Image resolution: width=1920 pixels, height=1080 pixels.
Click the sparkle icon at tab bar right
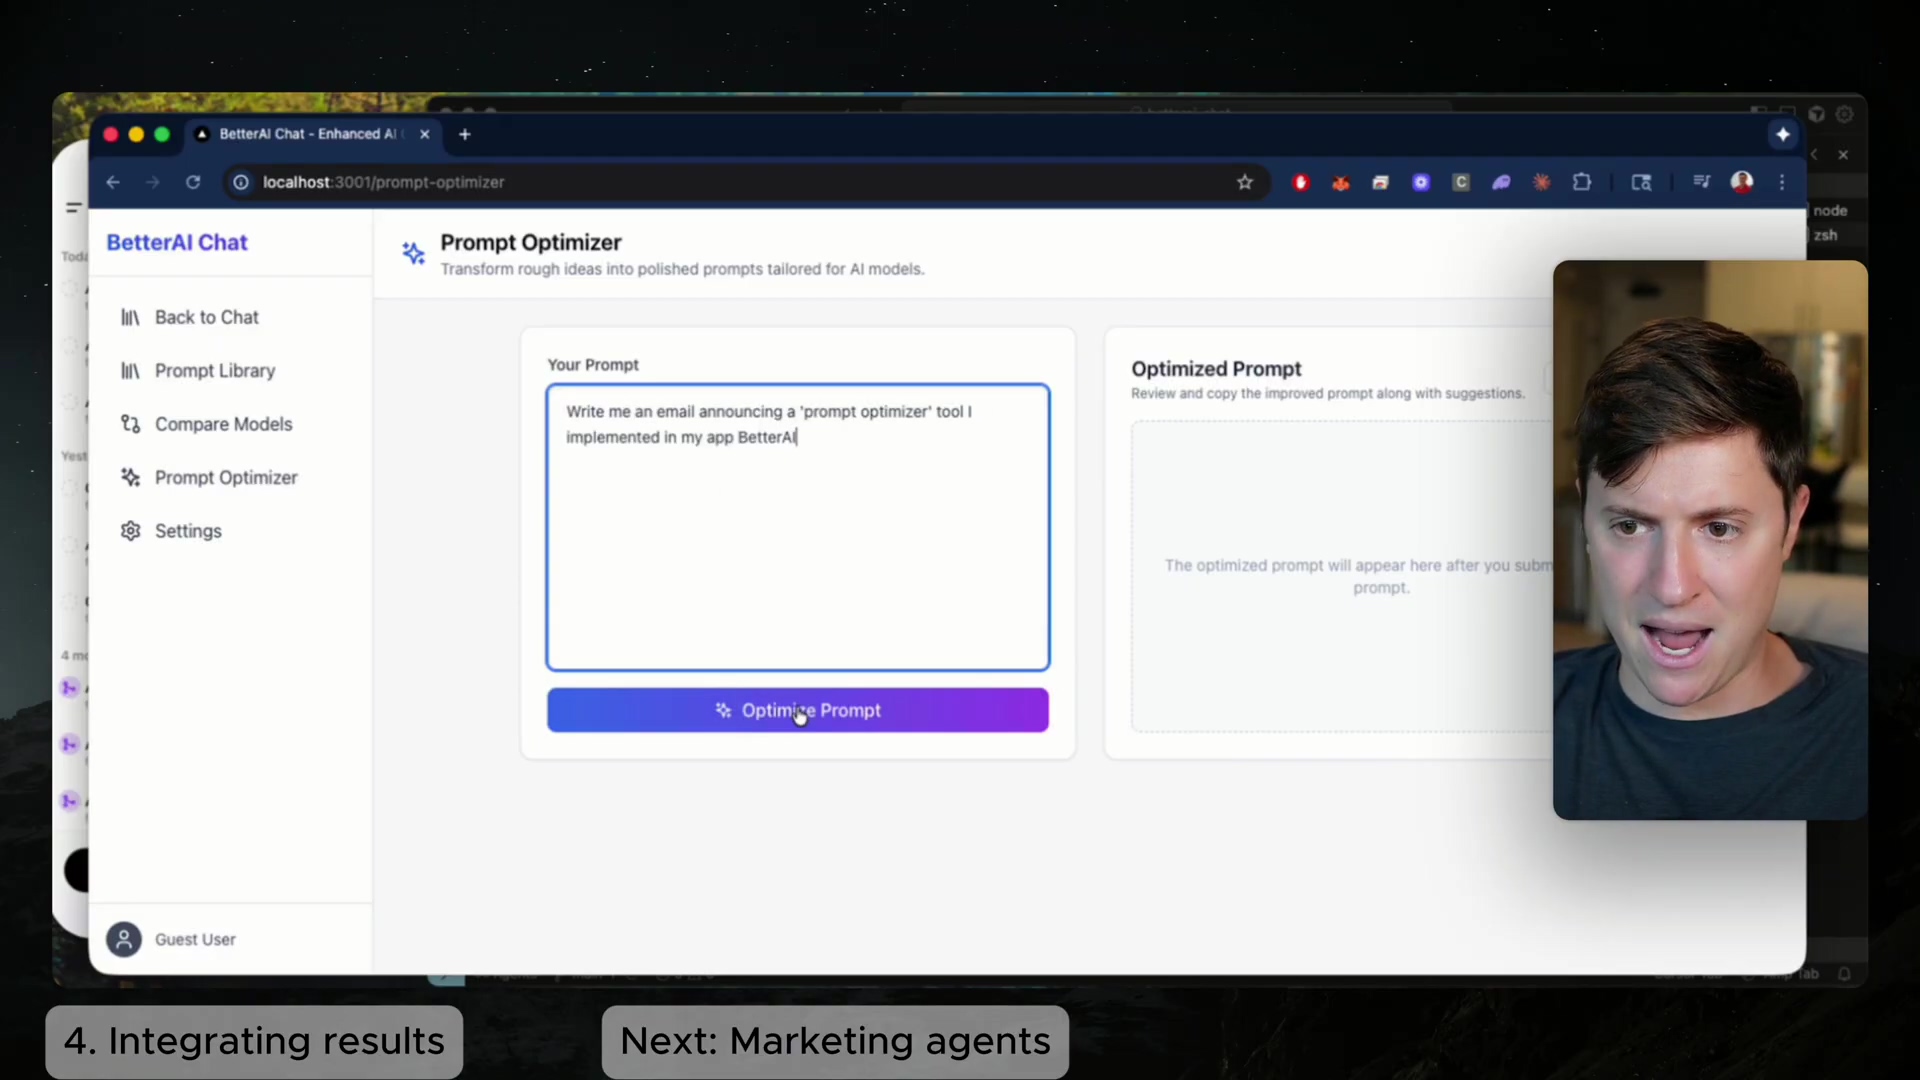tap(1783, 134)
